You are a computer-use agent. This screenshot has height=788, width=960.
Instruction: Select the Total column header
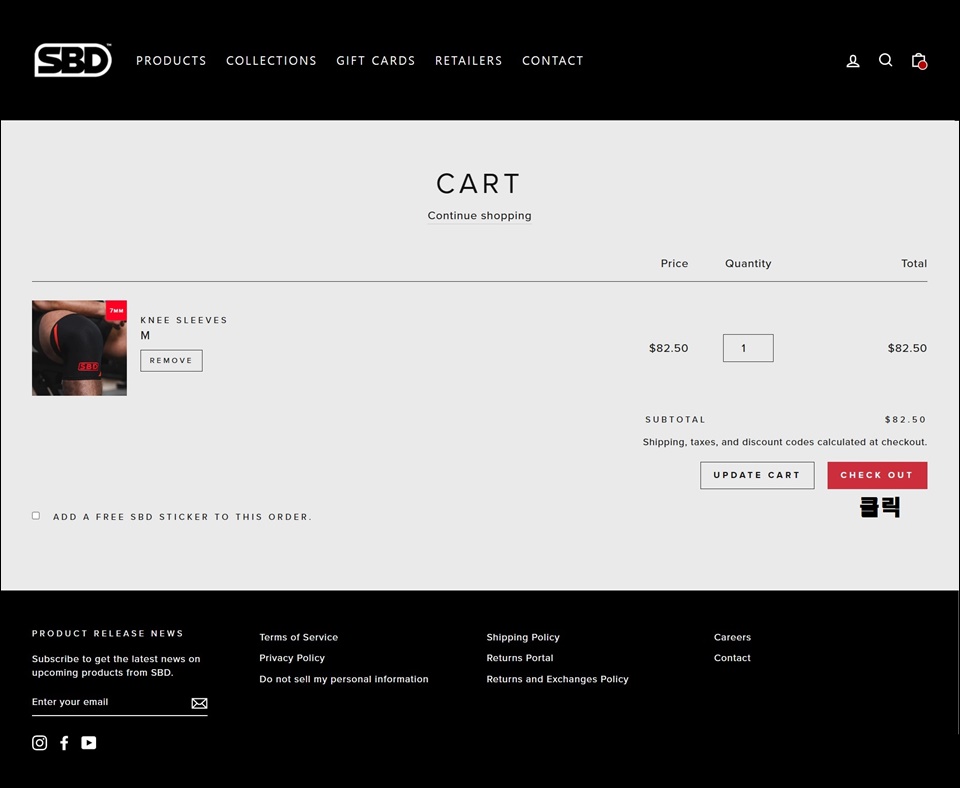(x=913, y=263)
